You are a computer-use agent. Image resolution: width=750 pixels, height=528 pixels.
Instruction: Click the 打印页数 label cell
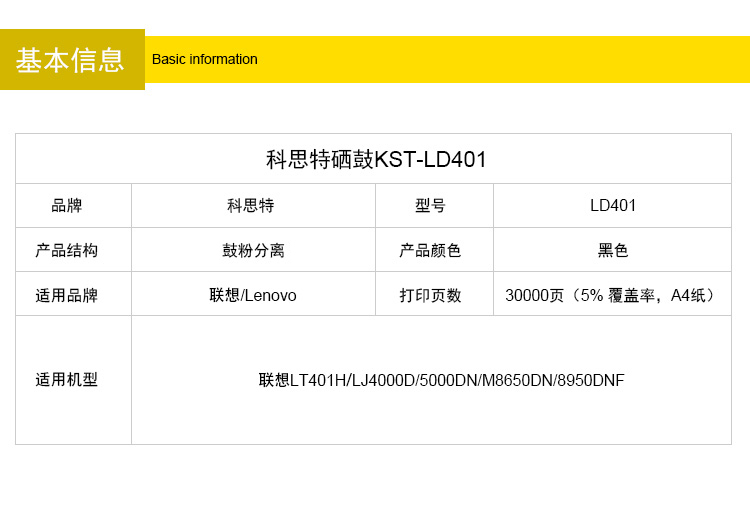point(431,295)
